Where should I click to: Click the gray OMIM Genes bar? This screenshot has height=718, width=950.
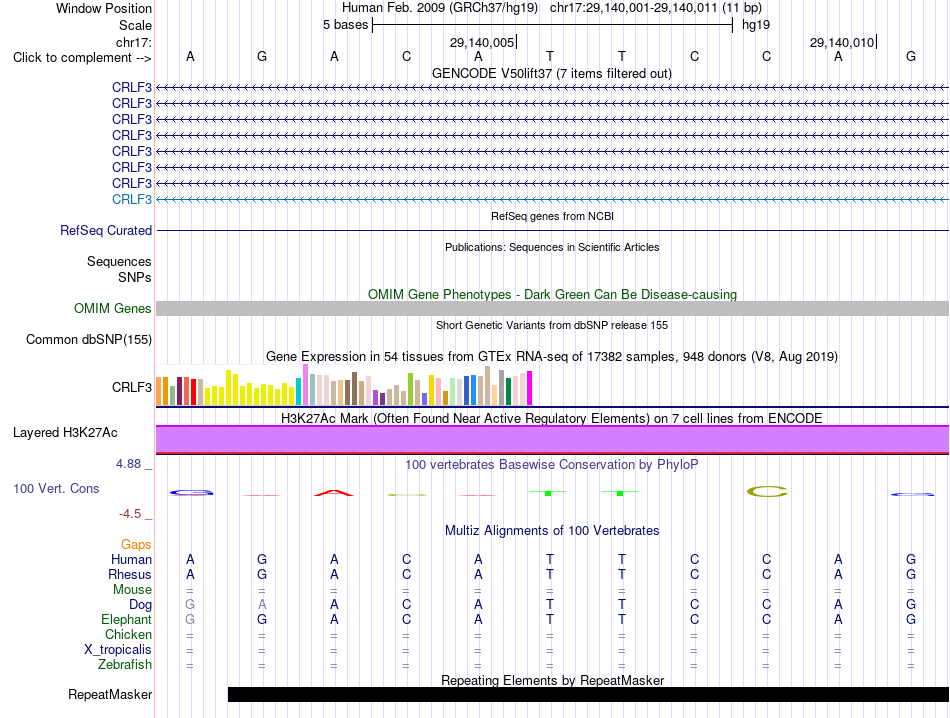pyautogui.click(x=553, y=308)
